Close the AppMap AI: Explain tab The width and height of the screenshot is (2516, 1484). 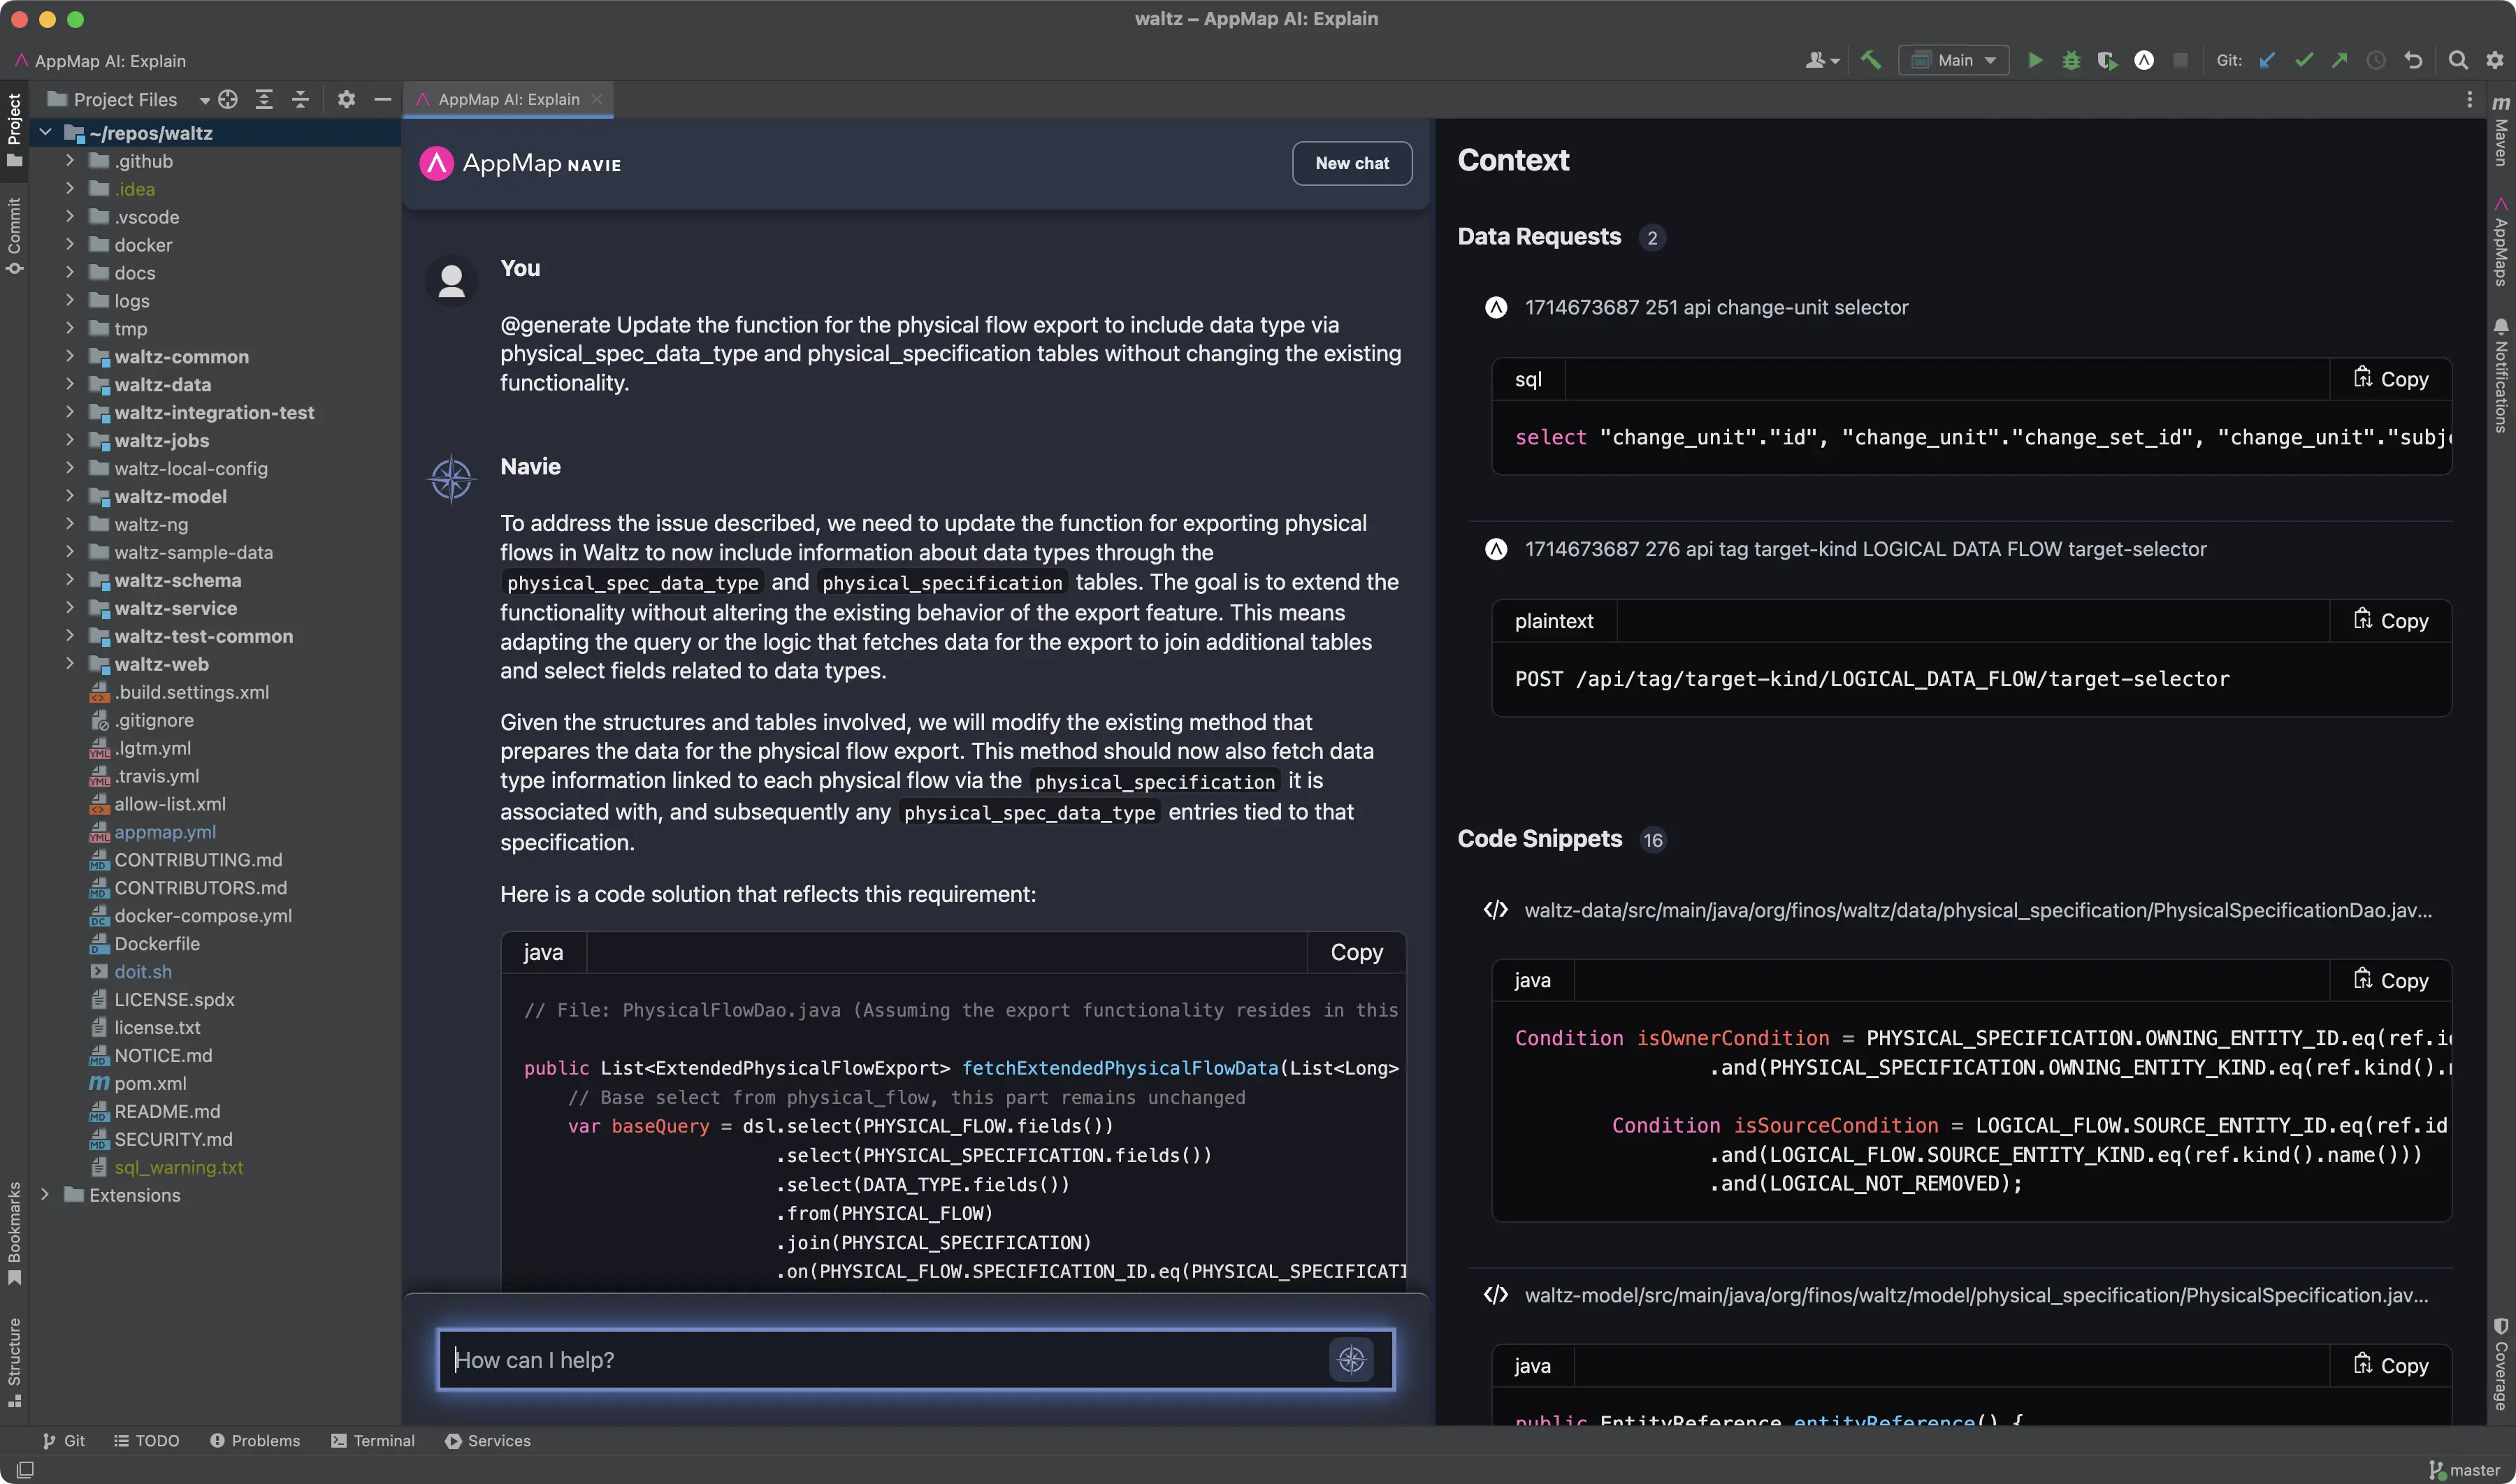(x=597, y=100)
